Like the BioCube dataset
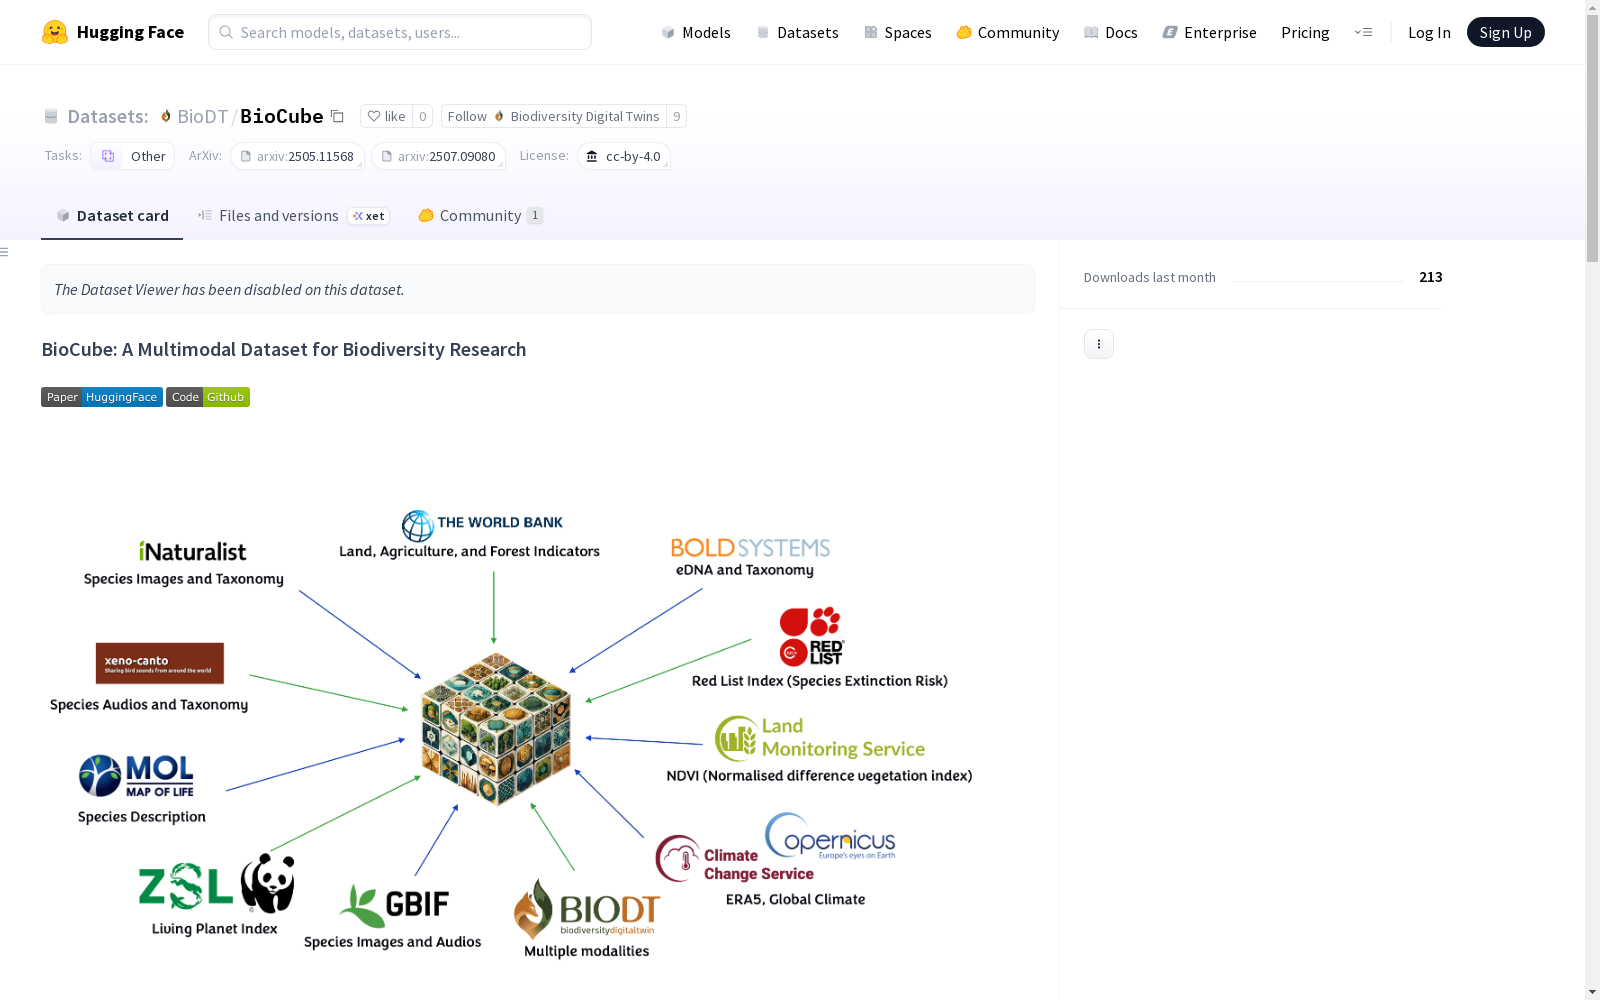 tap(386, 117)
